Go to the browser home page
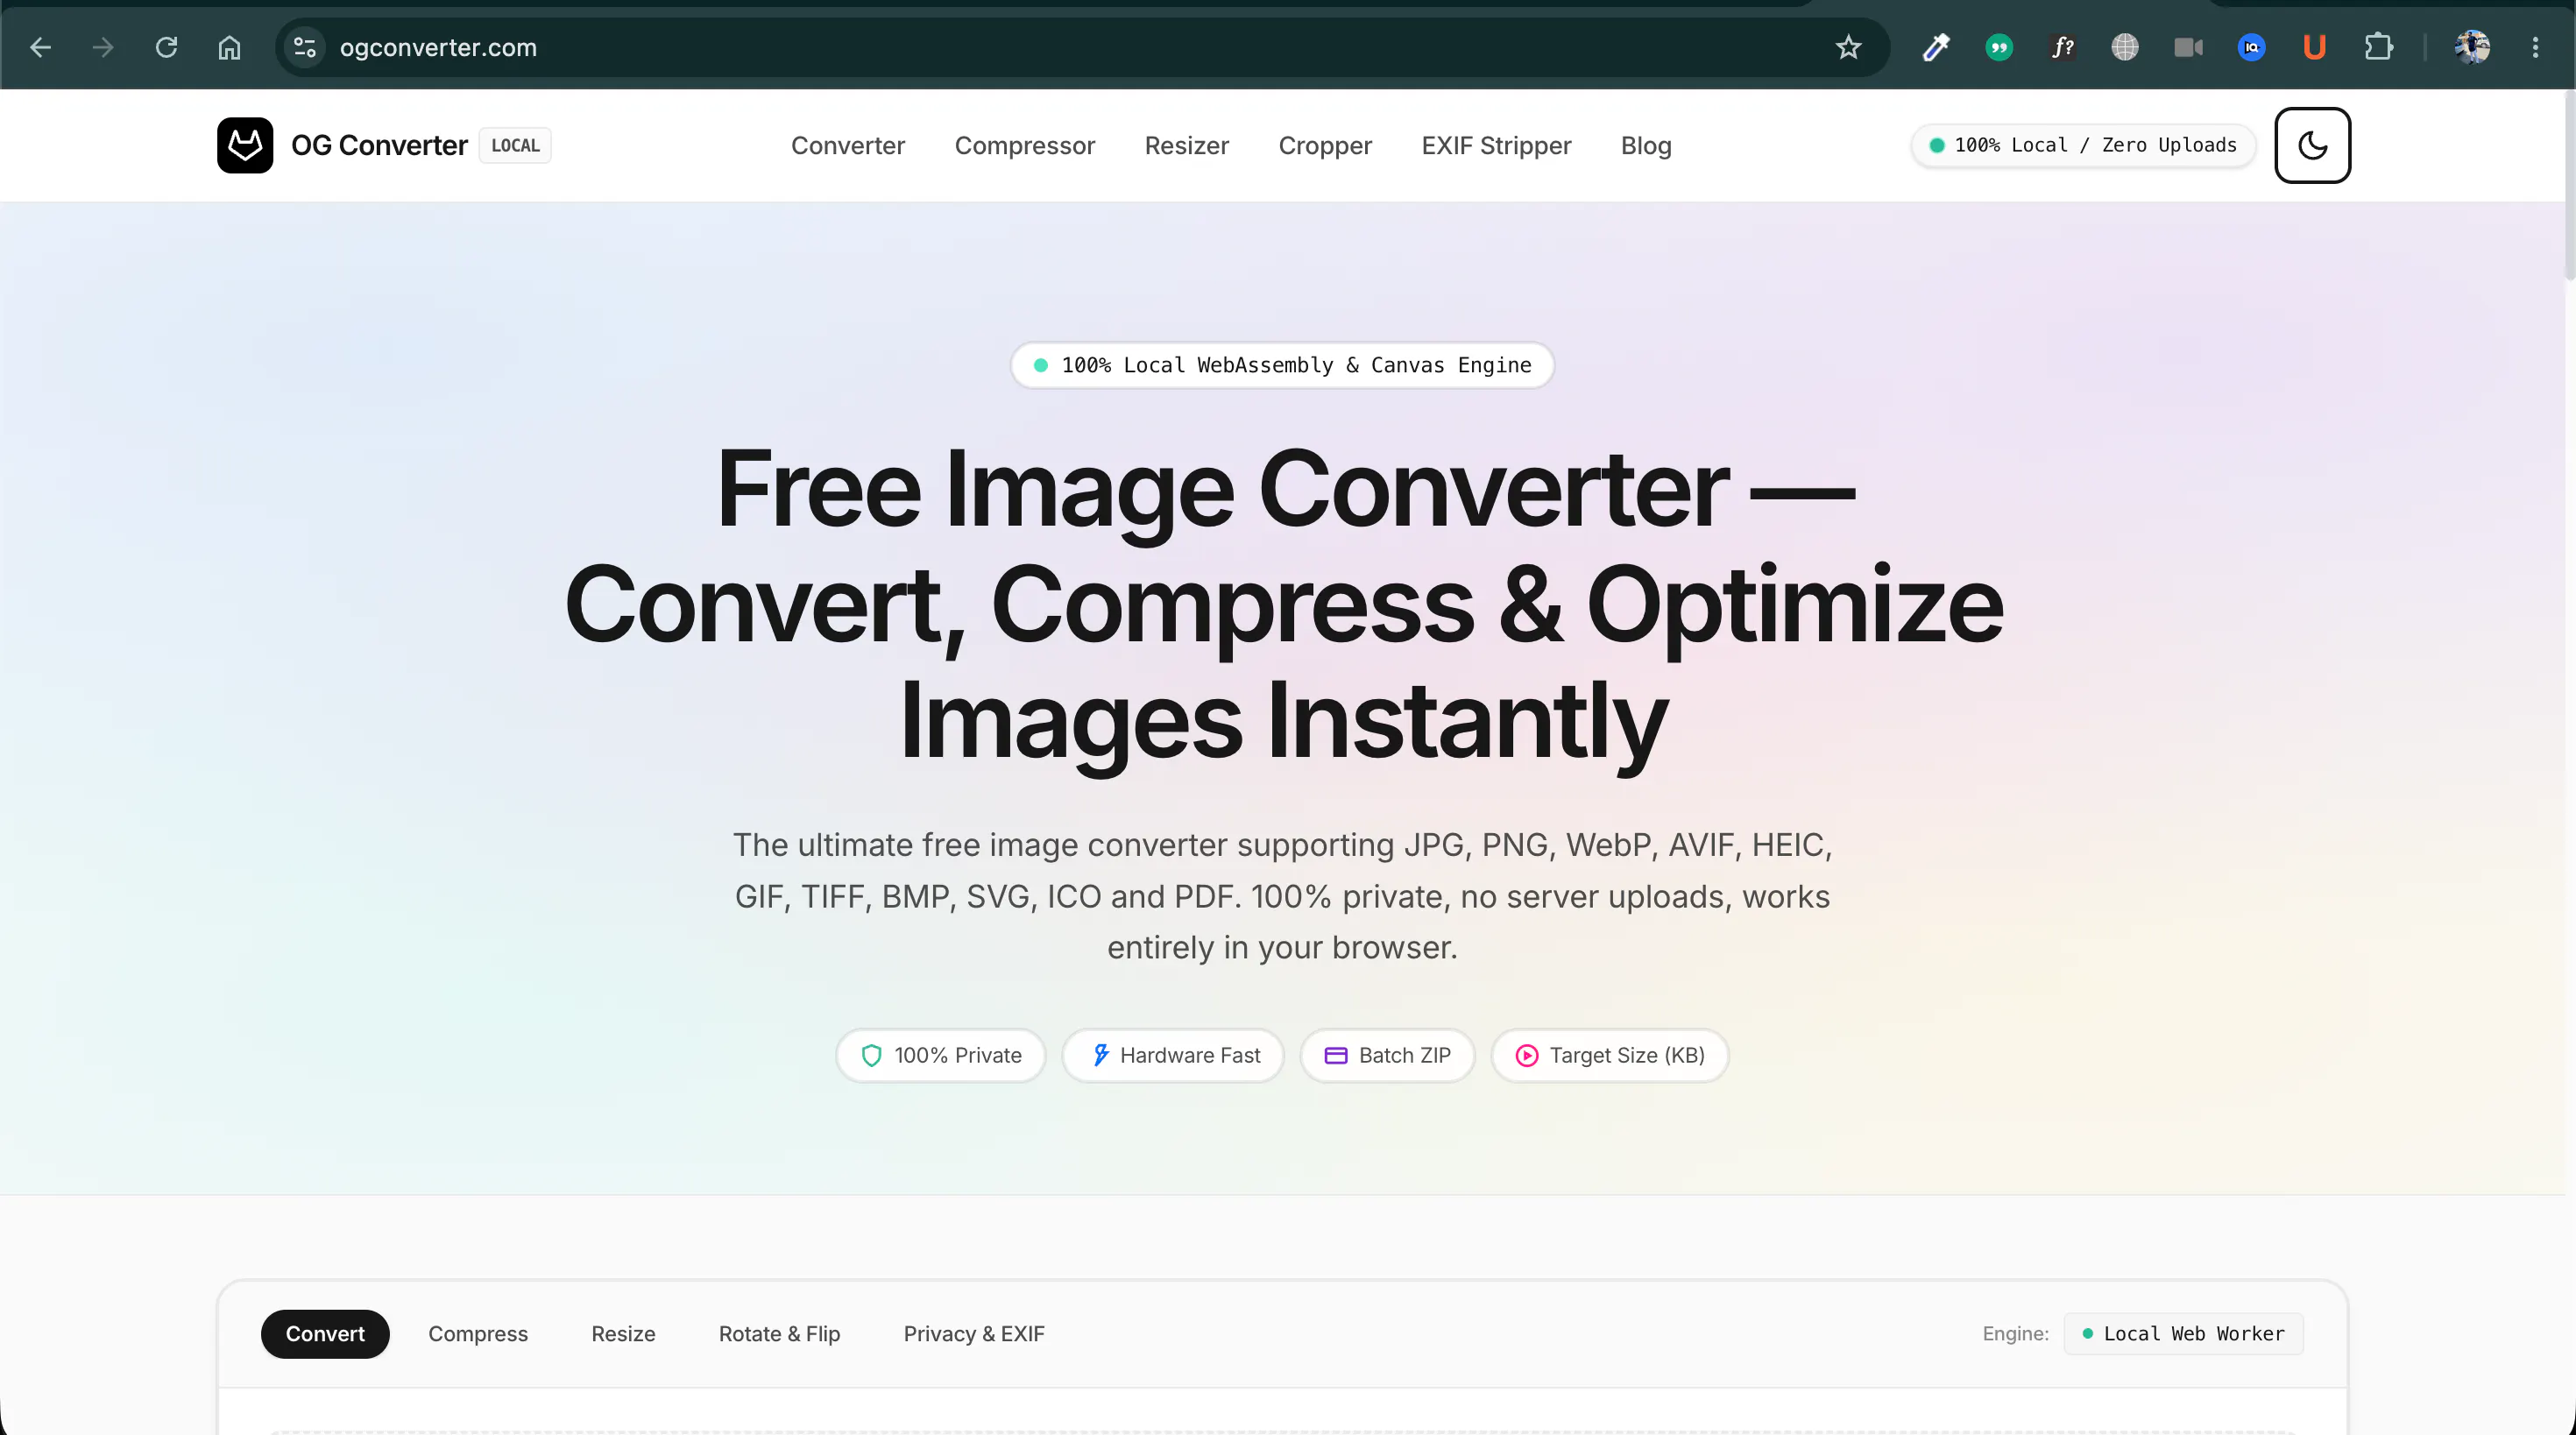Screen dimensions: 2576x1435 tap(229, 47)
